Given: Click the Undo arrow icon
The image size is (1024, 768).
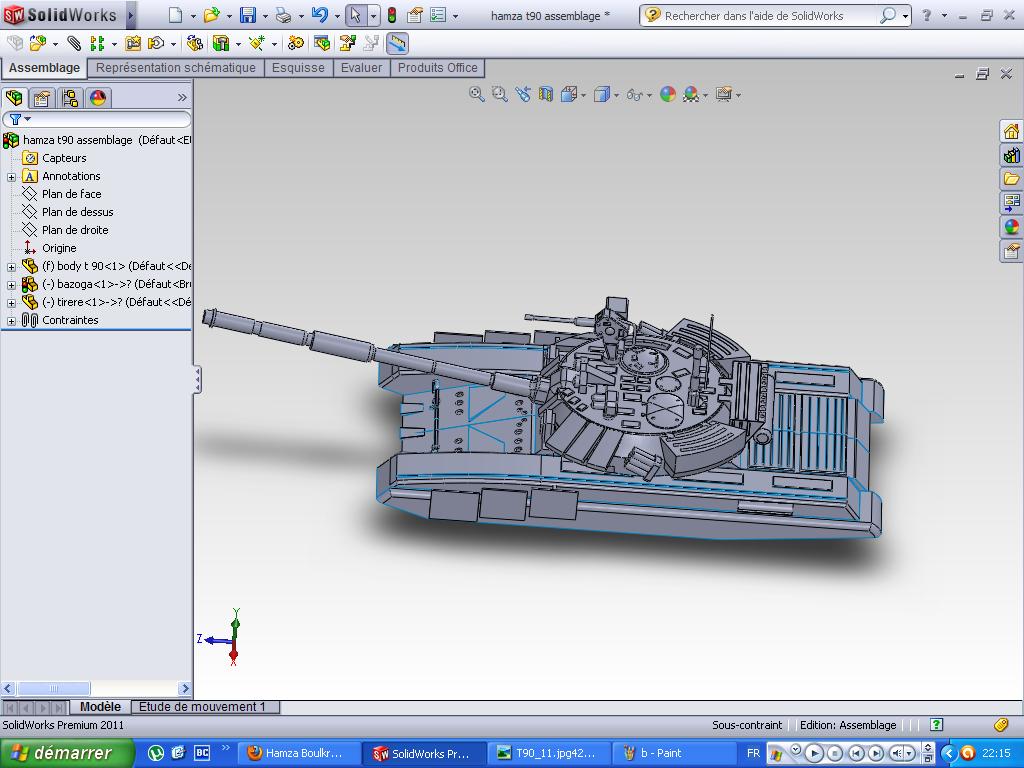Looking at the screenshot, I should click(x=319, y=15).
